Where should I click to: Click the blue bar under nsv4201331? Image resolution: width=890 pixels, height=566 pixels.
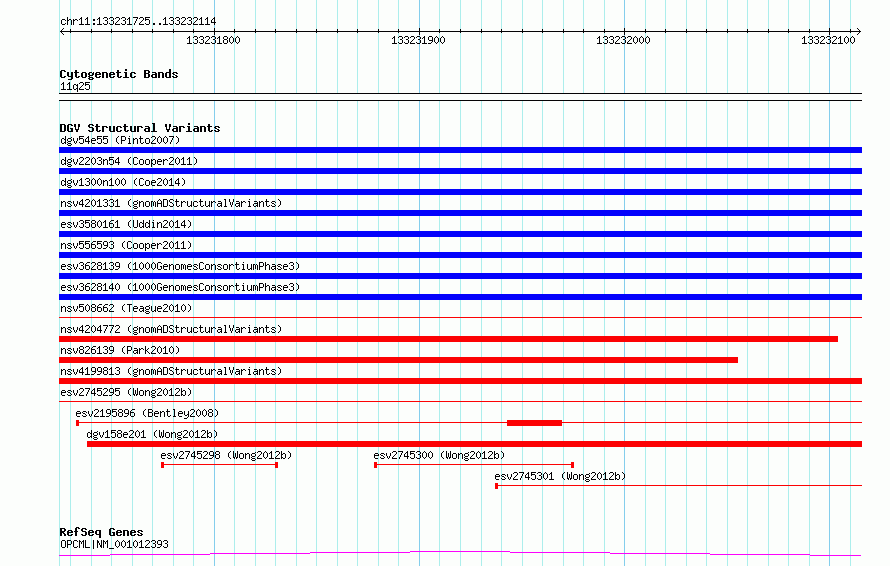460,213
